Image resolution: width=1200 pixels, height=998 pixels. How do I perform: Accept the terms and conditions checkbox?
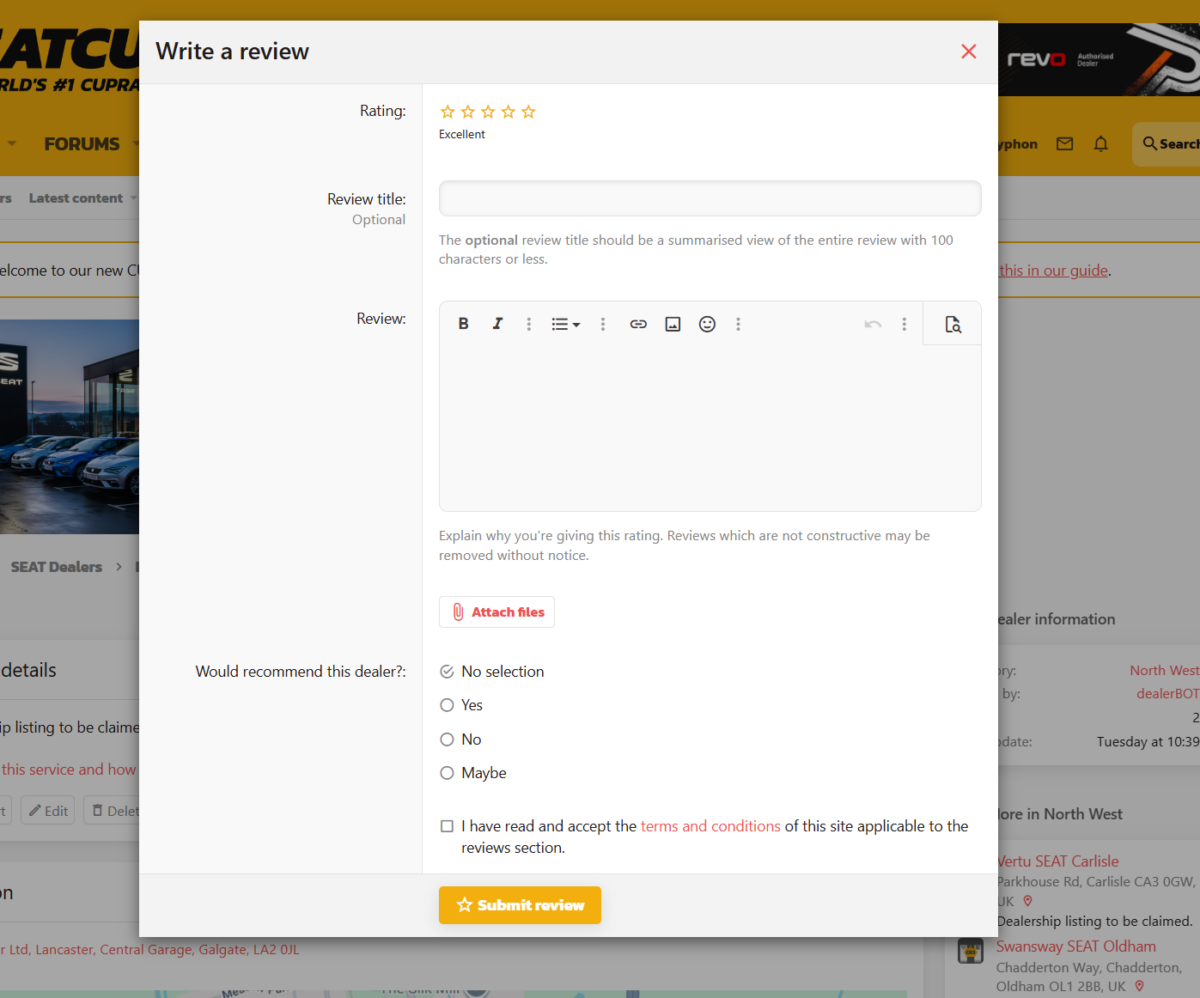[447, 826]
